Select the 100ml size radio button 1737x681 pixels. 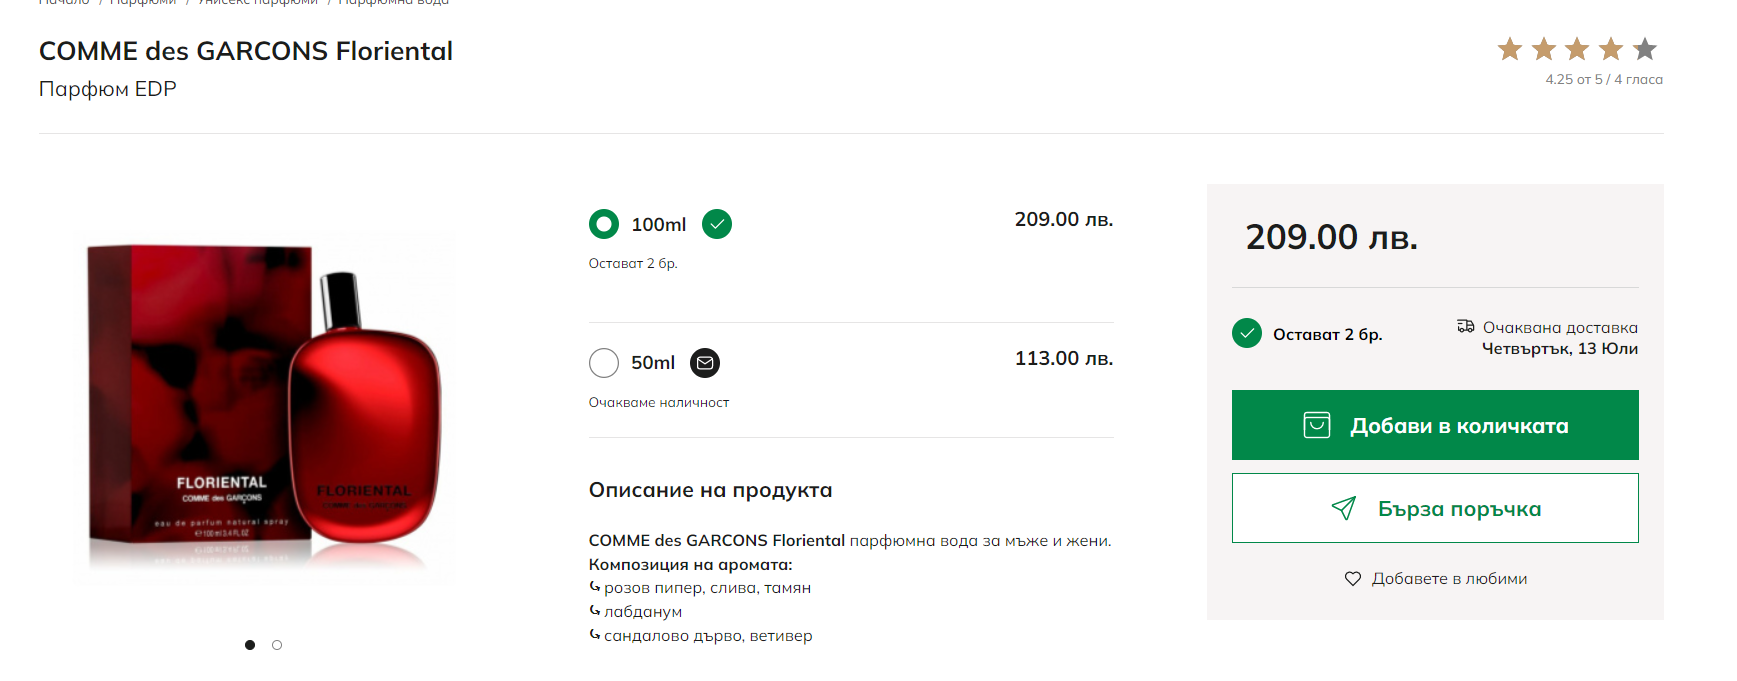point(604,224)
